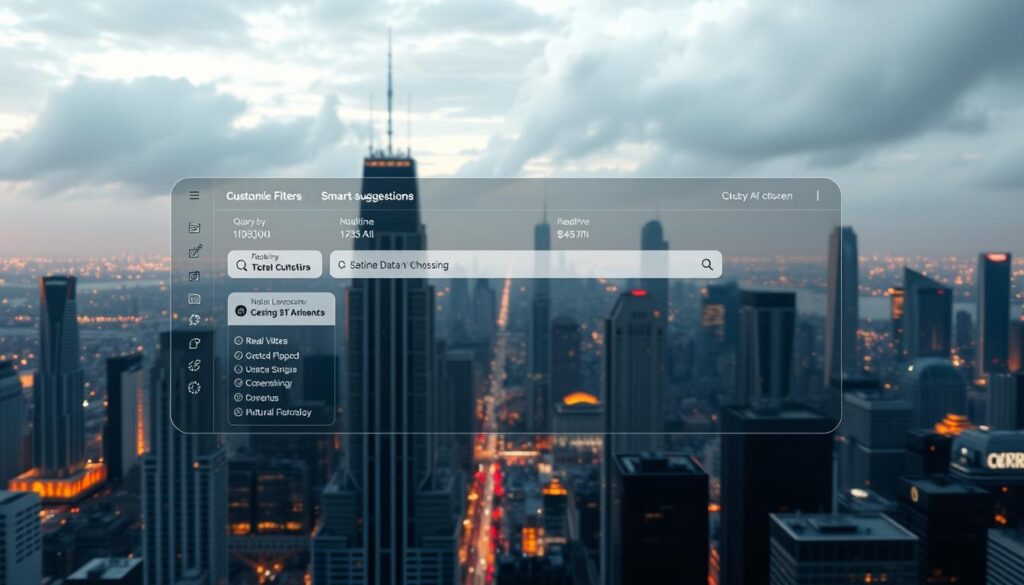Click the "Cluby AI cltaren" link
This screenshot has height=585, width=1024.
[756, 197]
